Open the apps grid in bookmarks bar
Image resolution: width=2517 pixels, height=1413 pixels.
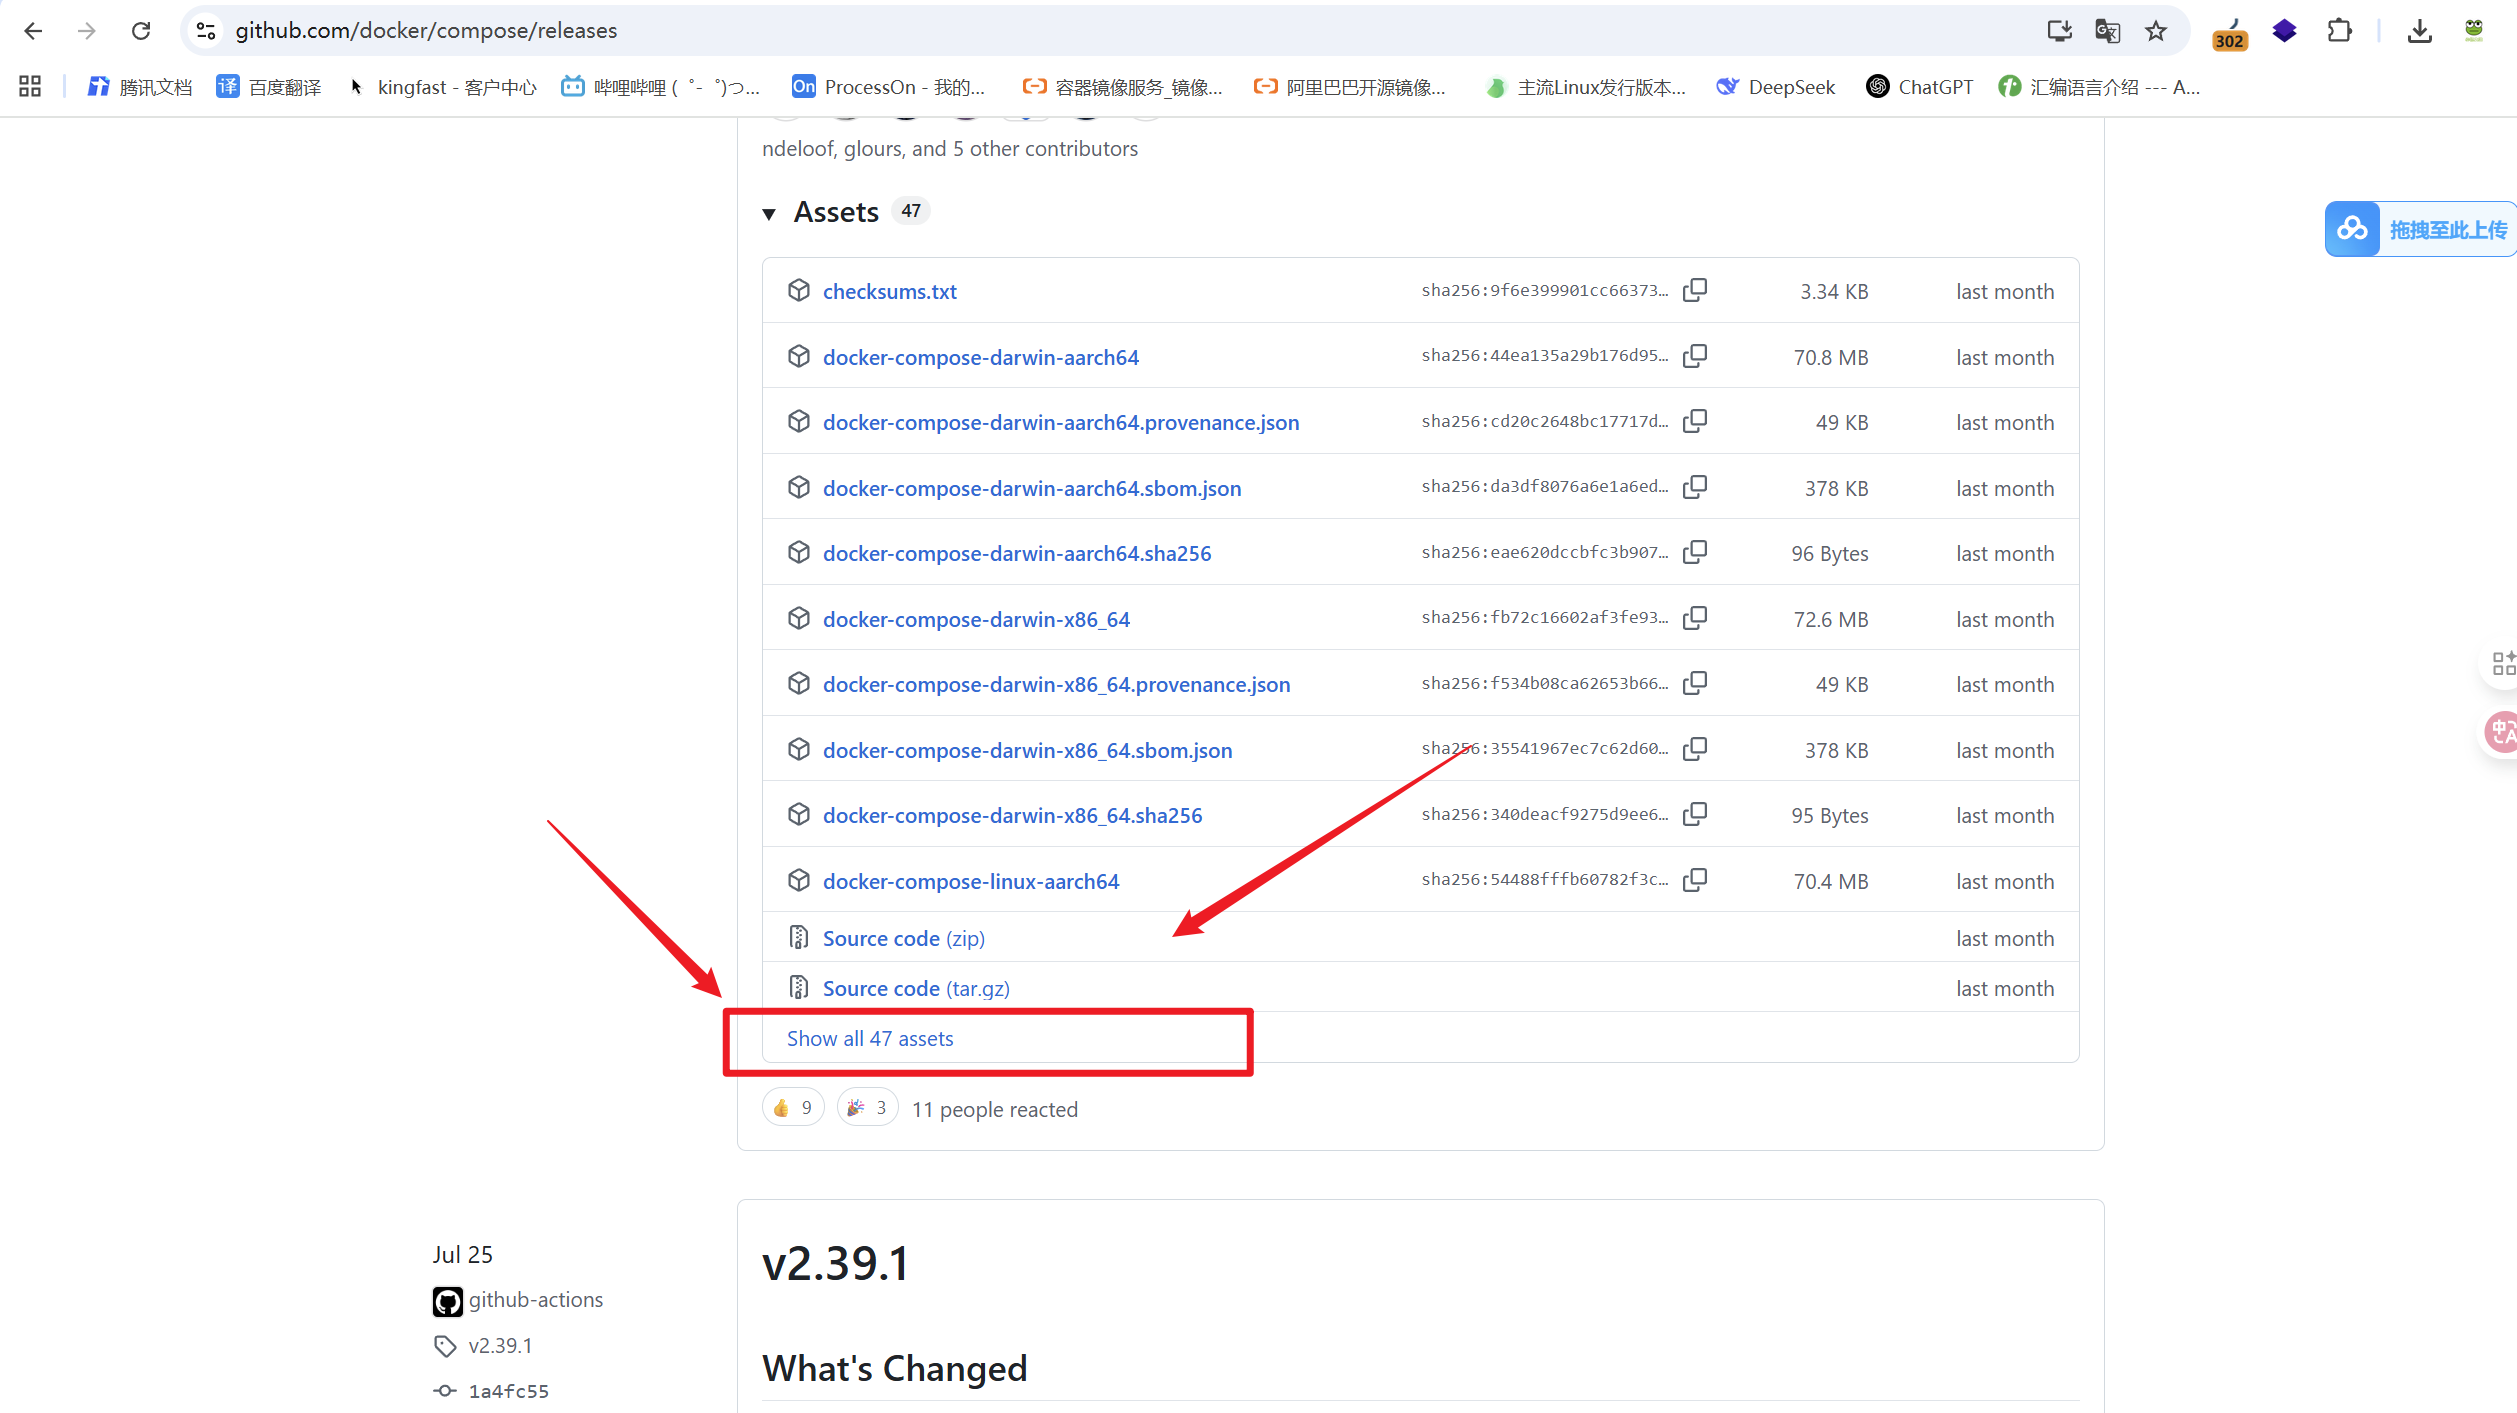click(30, 87)
